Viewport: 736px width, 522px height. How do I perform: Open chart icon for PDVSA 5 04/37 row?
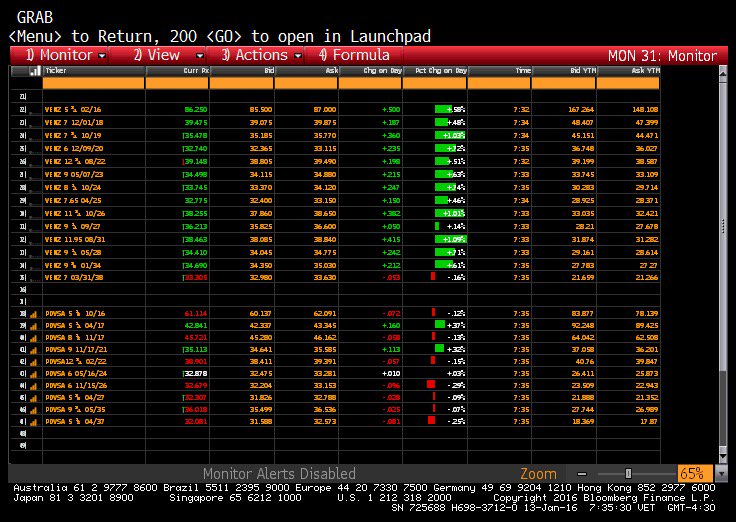coord(33,422)
